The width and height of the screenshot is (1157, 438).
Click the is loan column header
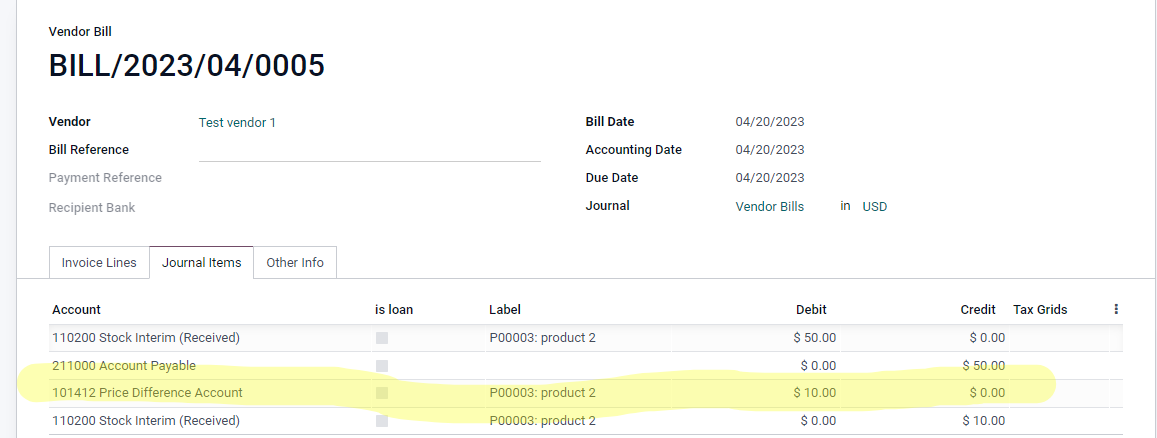(394, 310)
